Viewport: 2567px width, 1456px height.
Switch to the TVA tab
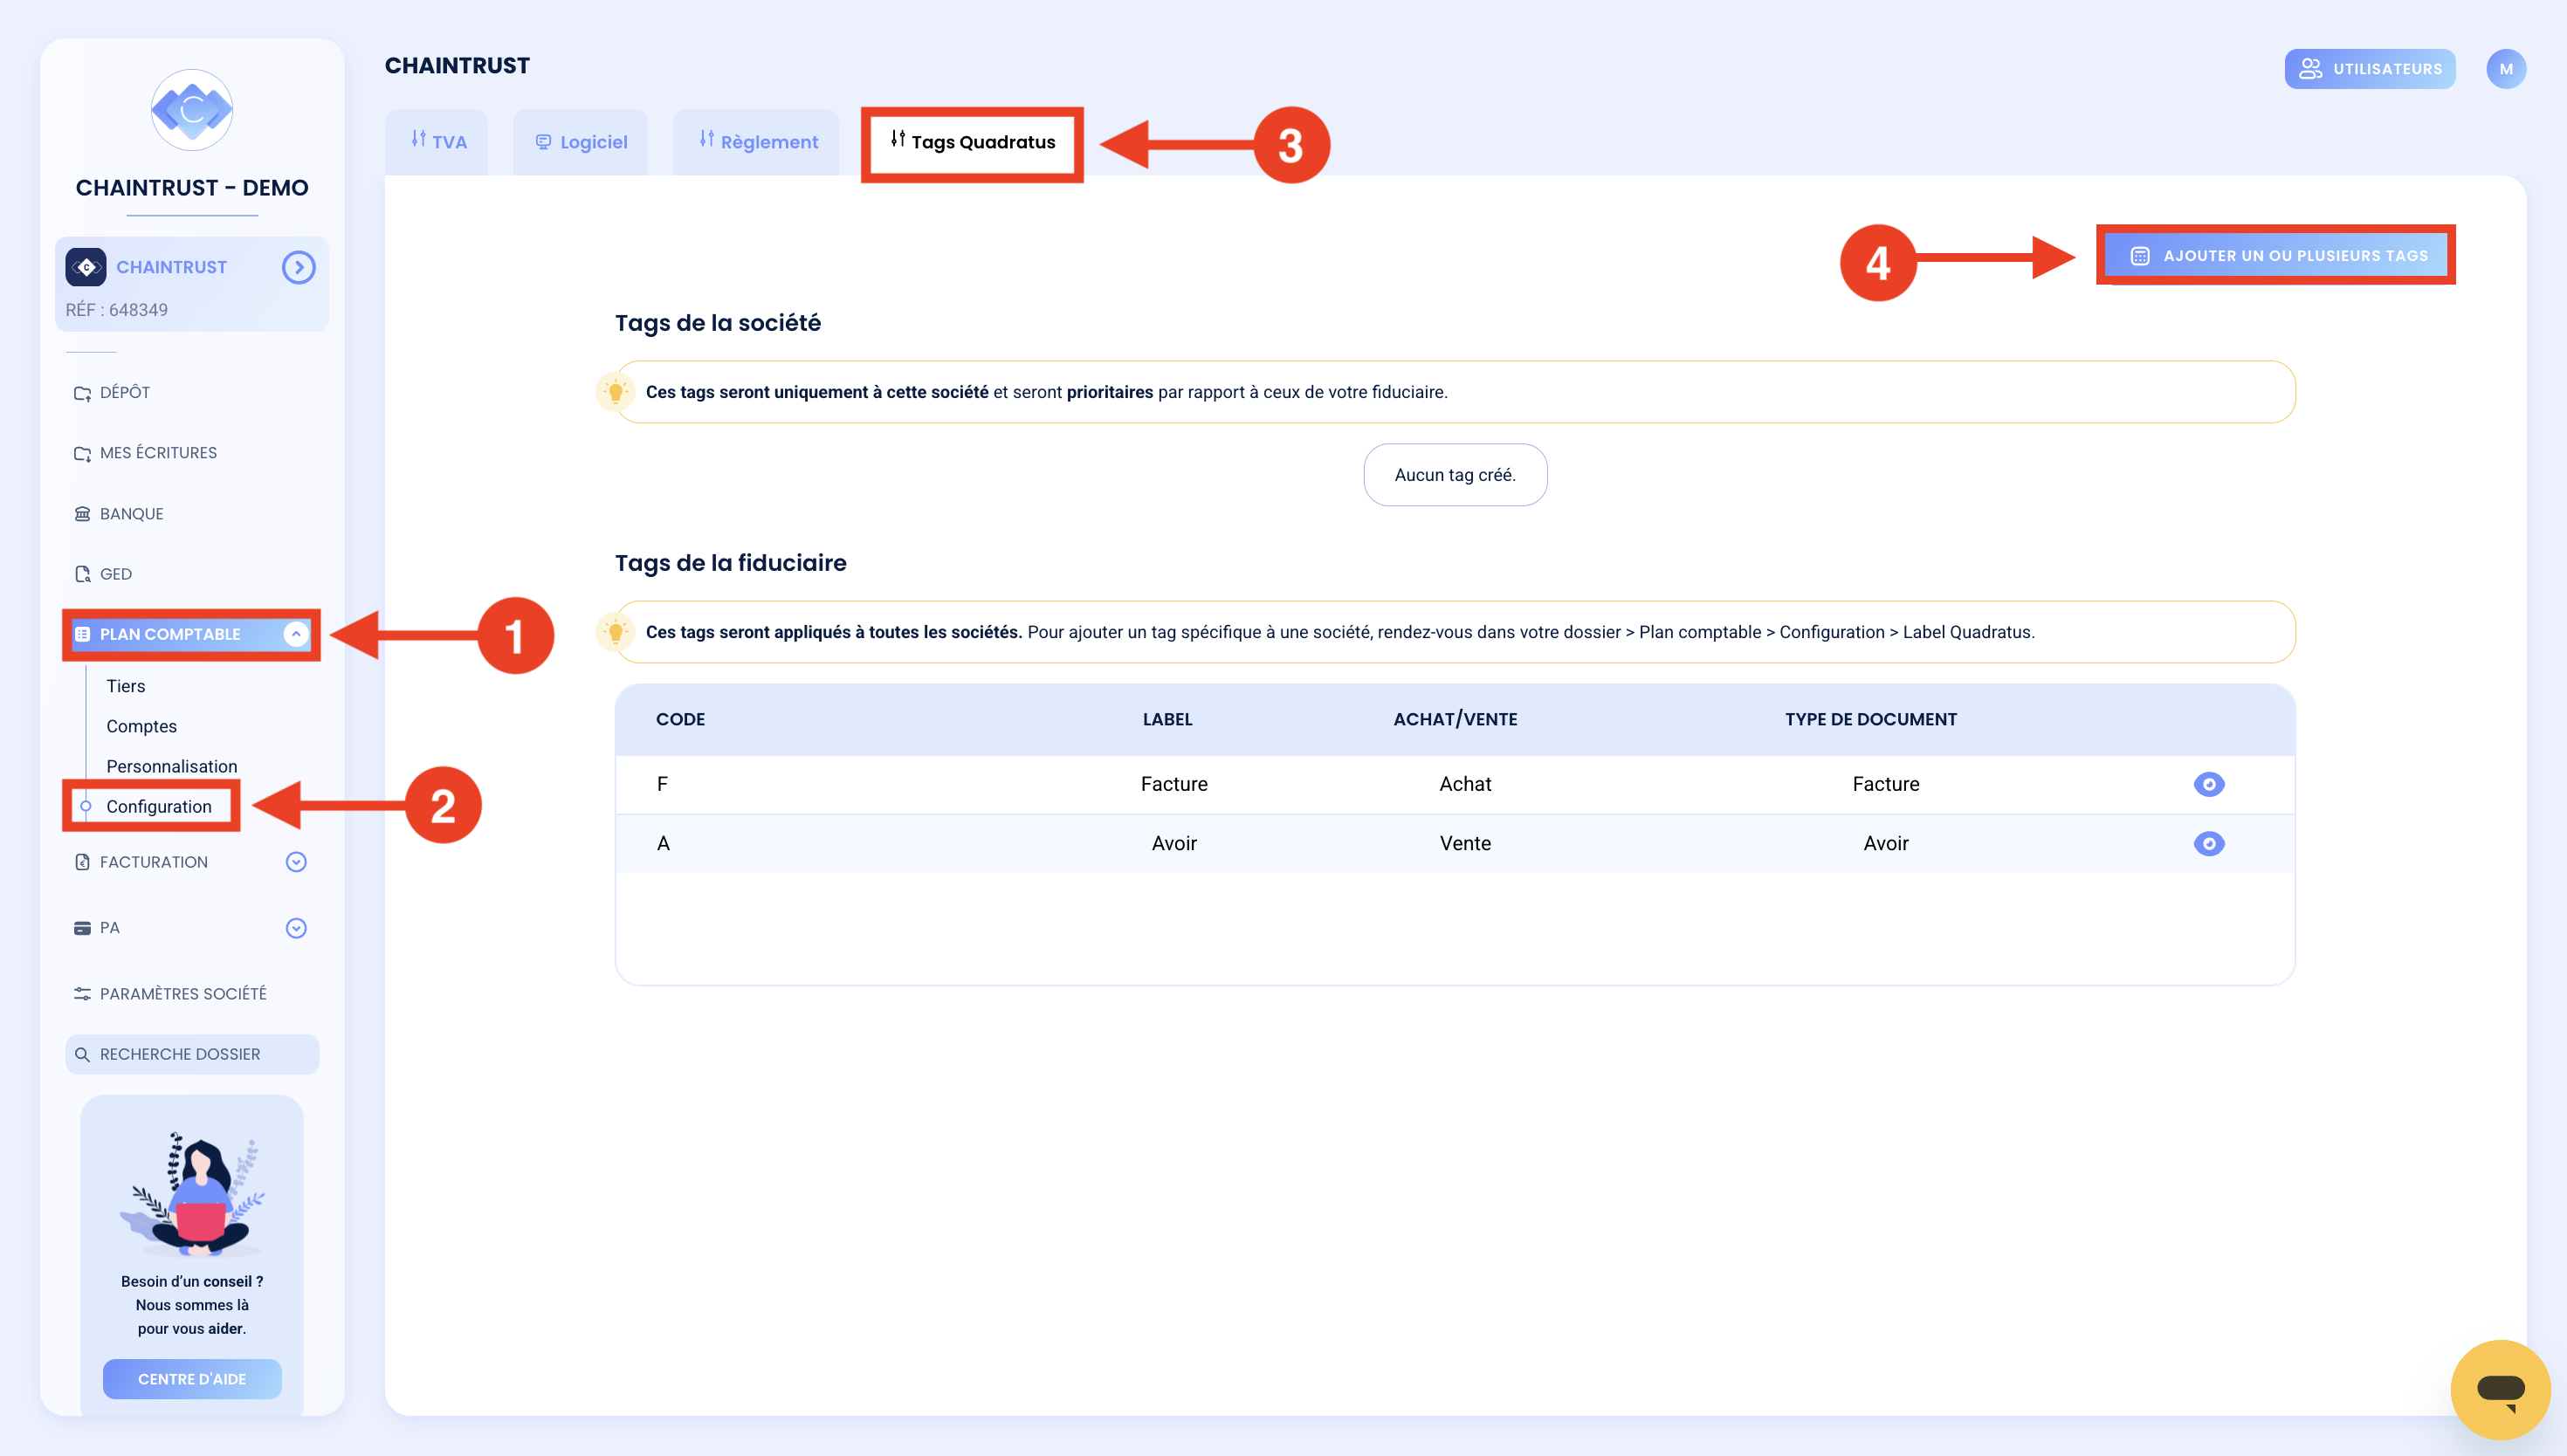tap(437, 142)
